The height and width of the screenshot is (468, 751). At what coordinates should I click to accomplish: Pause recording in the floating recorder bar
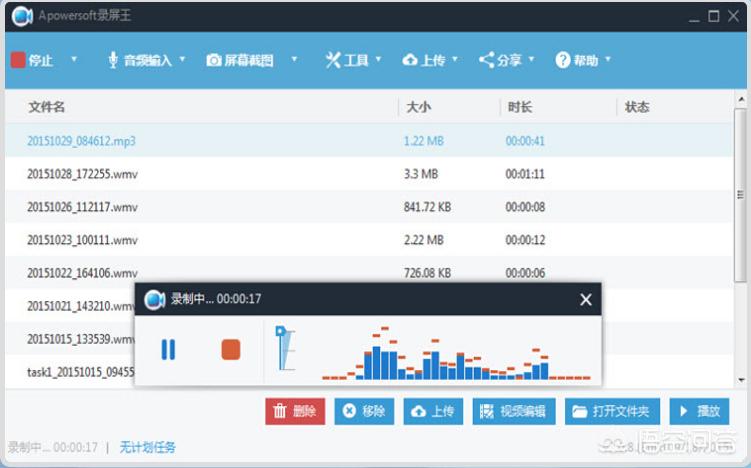tap(168, 349)
